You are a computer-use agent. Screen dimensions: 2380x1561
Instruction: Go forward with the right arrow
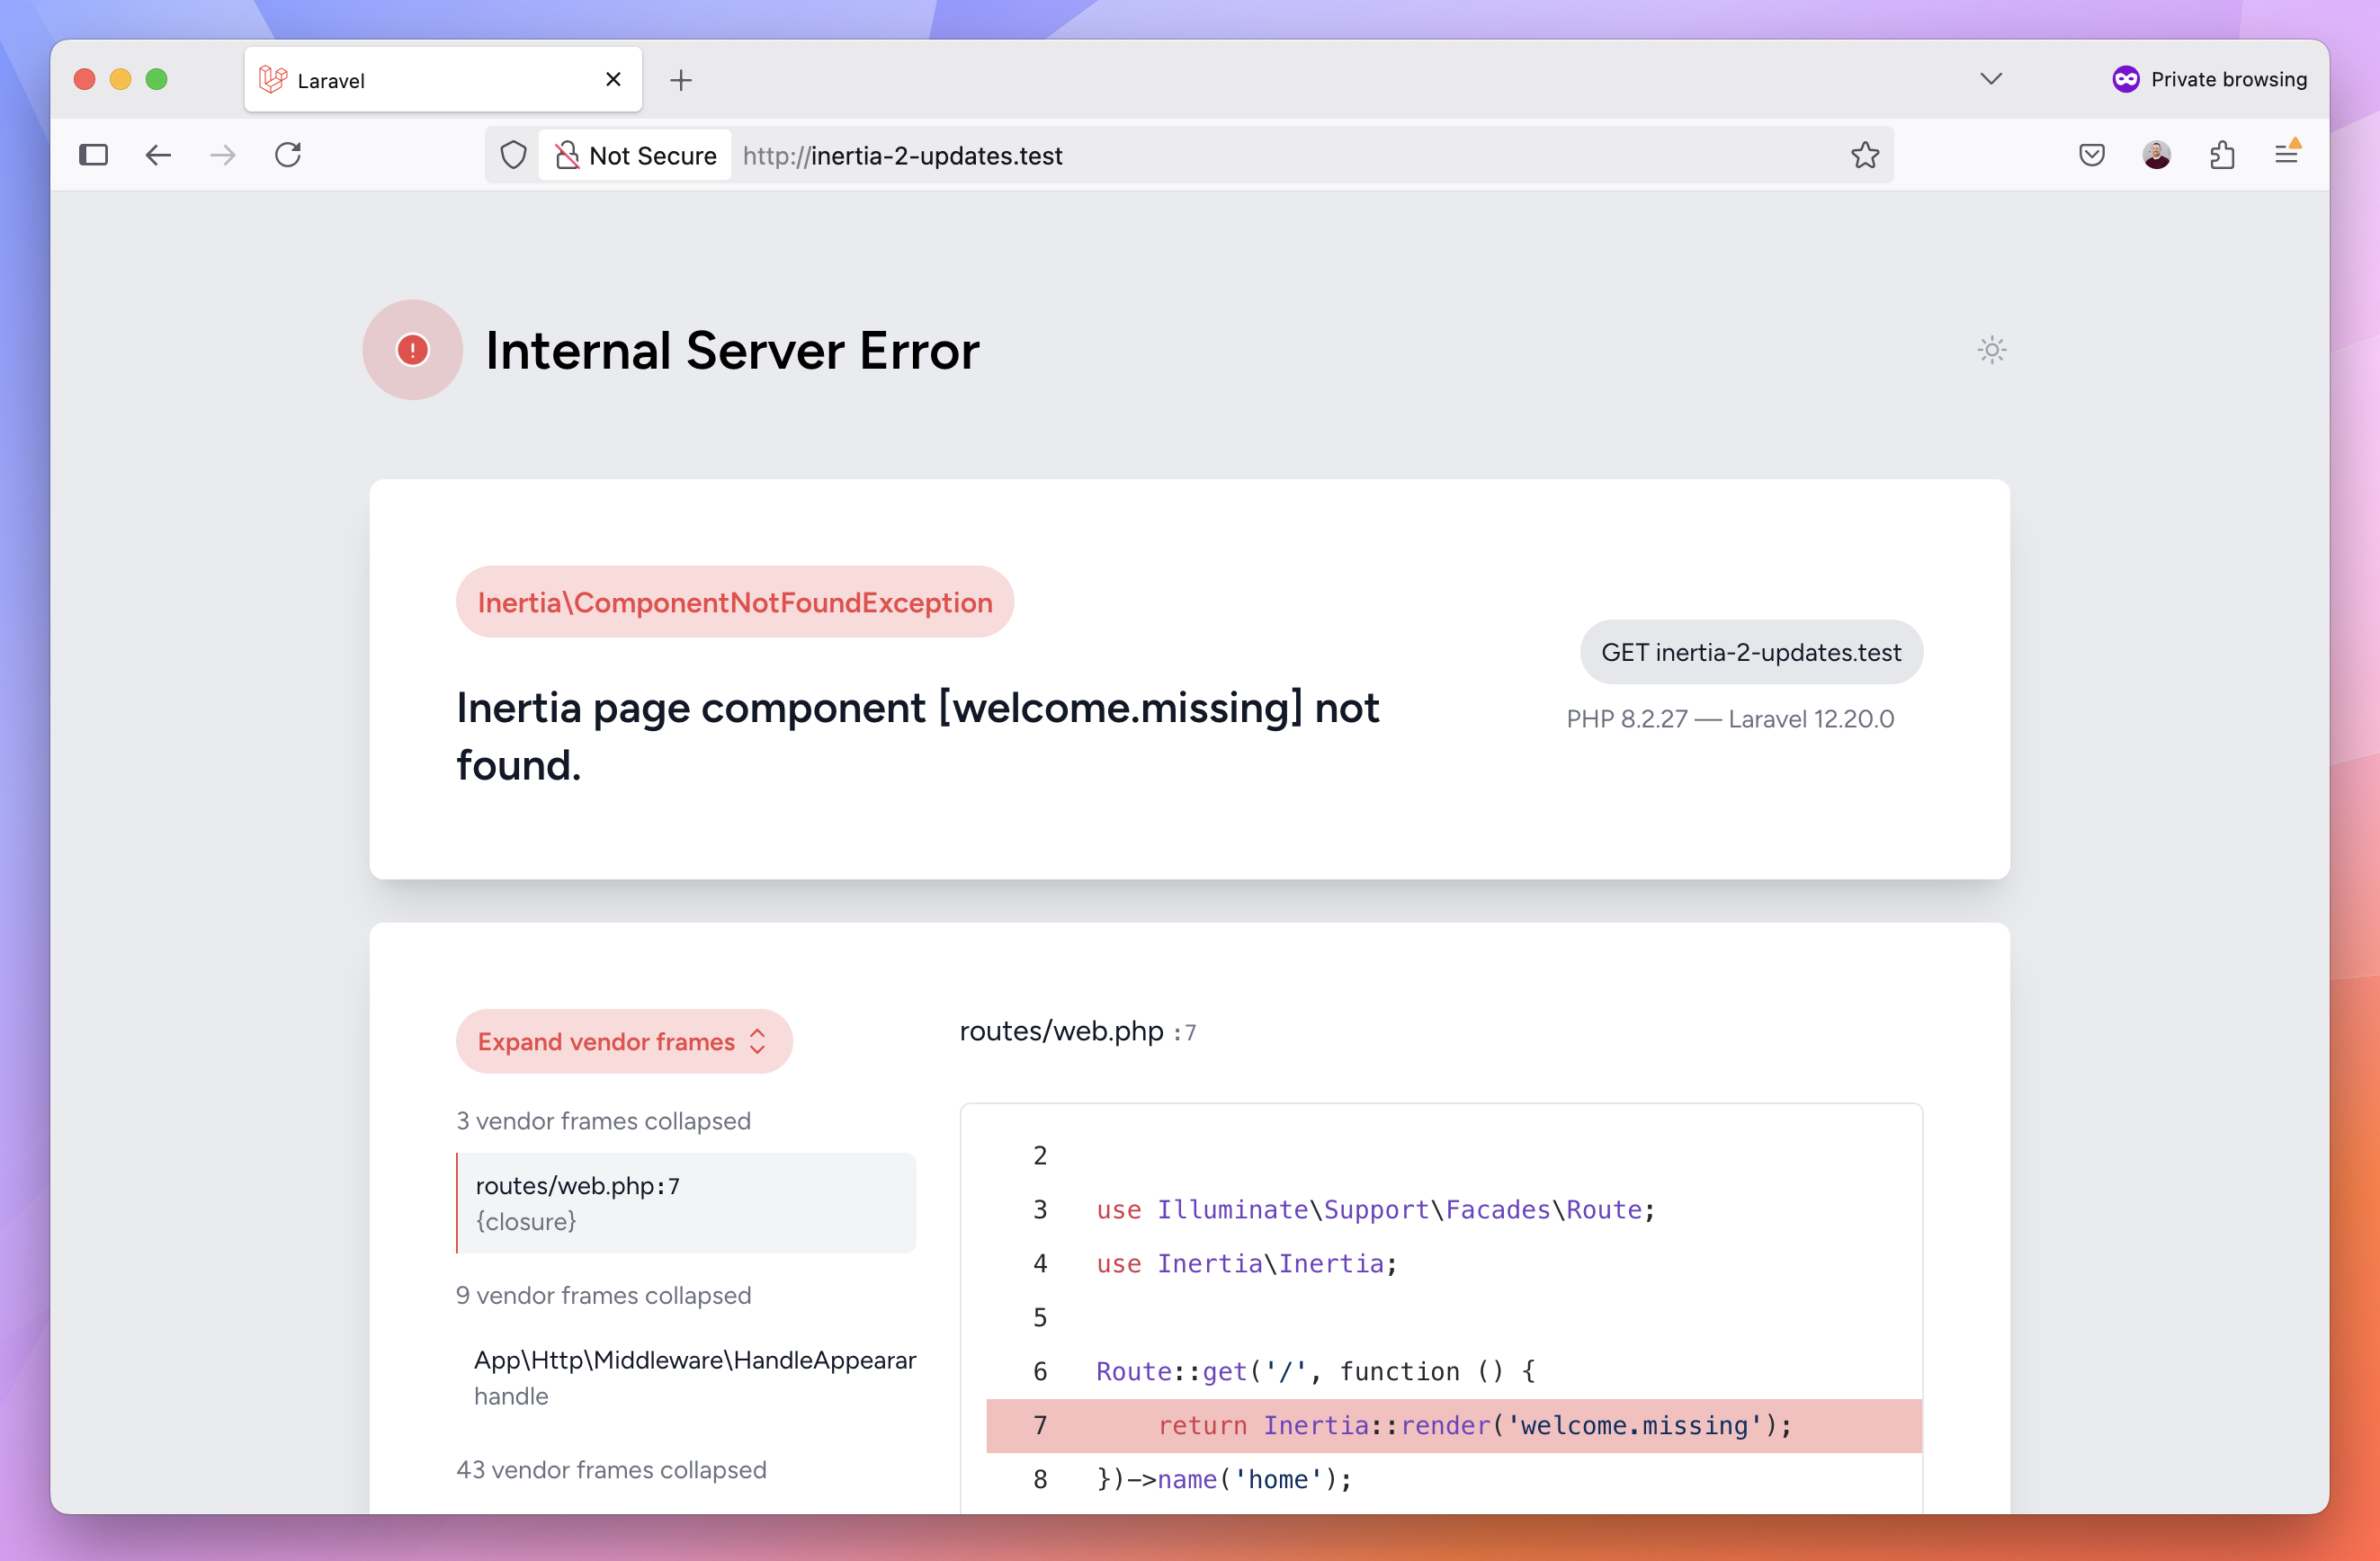coord(223,155)
